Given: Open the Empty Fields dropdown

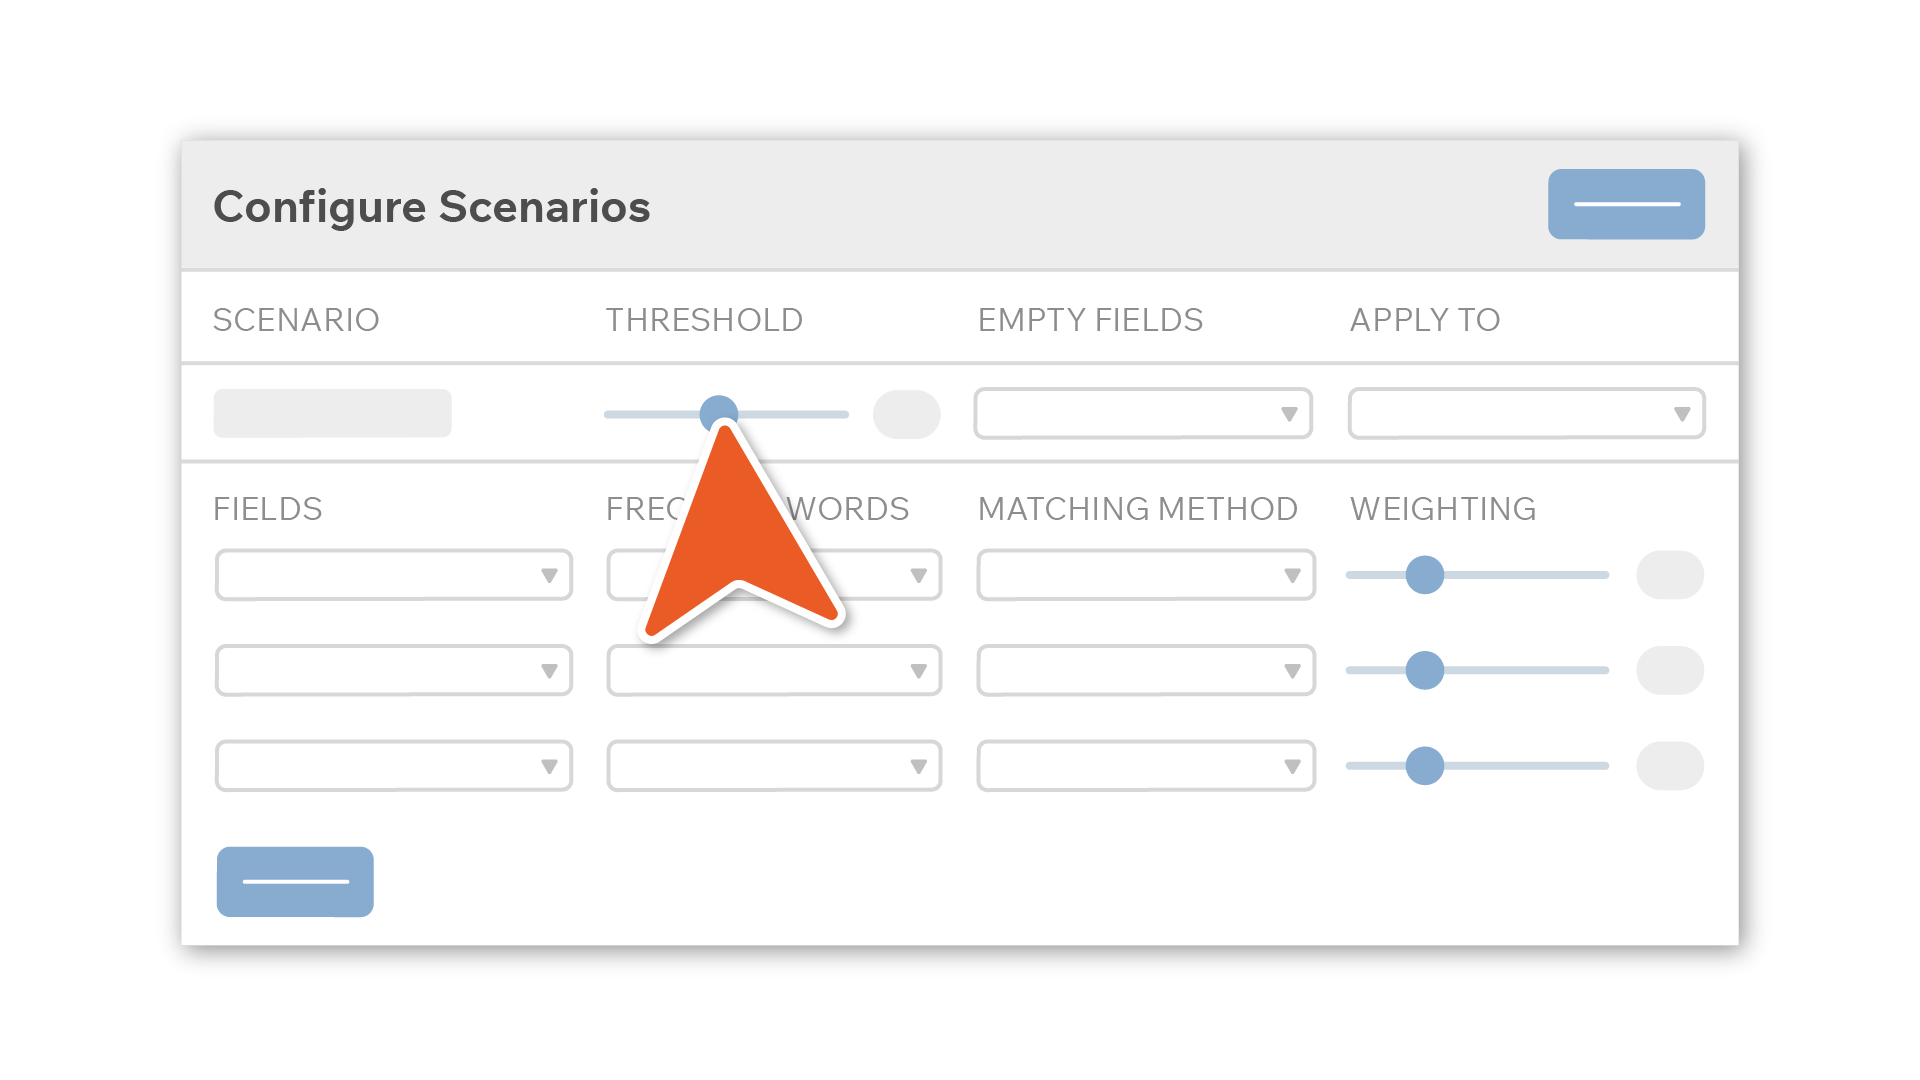Looking at the screenshot, I should pos(1143,413).
